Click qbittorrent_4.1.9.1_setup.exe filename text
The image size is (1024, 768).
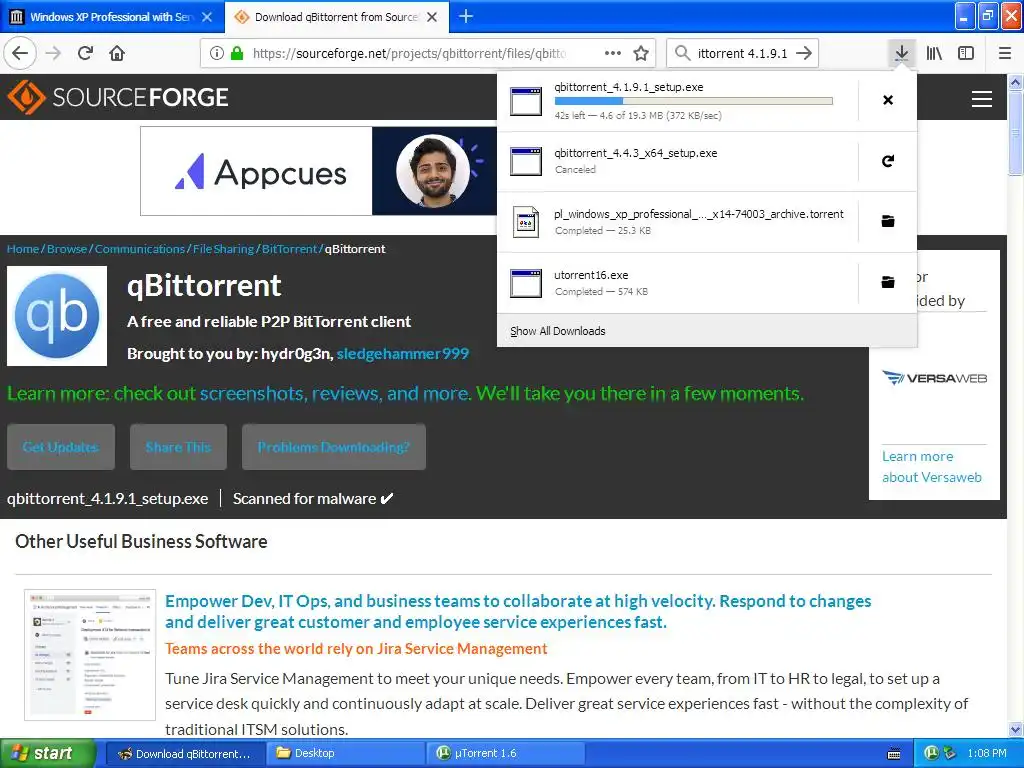tap(107, 498)
